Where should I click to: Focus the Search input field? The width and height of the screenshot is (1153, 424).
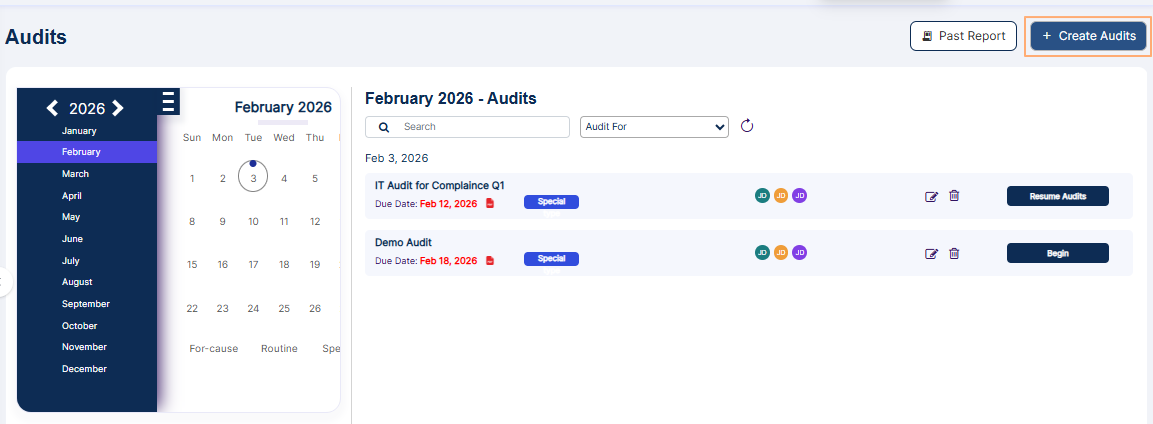point(468,126)
